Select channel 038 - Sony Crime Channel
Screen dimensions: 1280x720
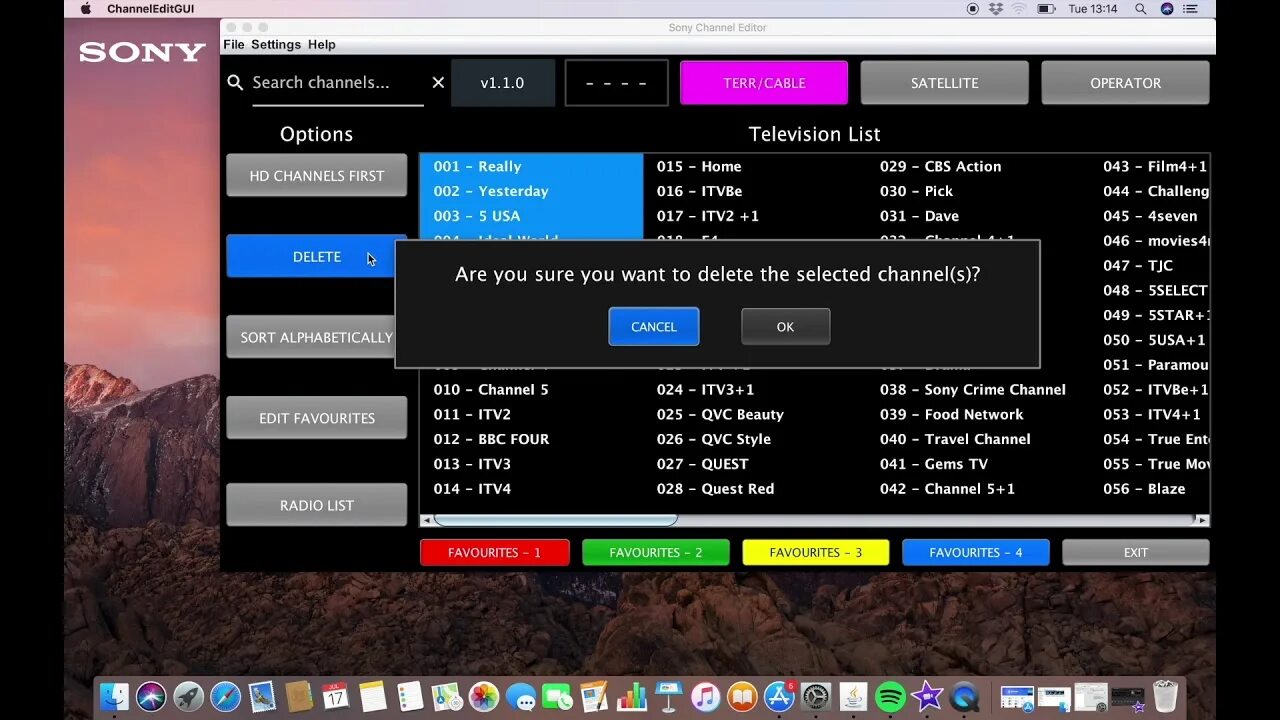972,390
